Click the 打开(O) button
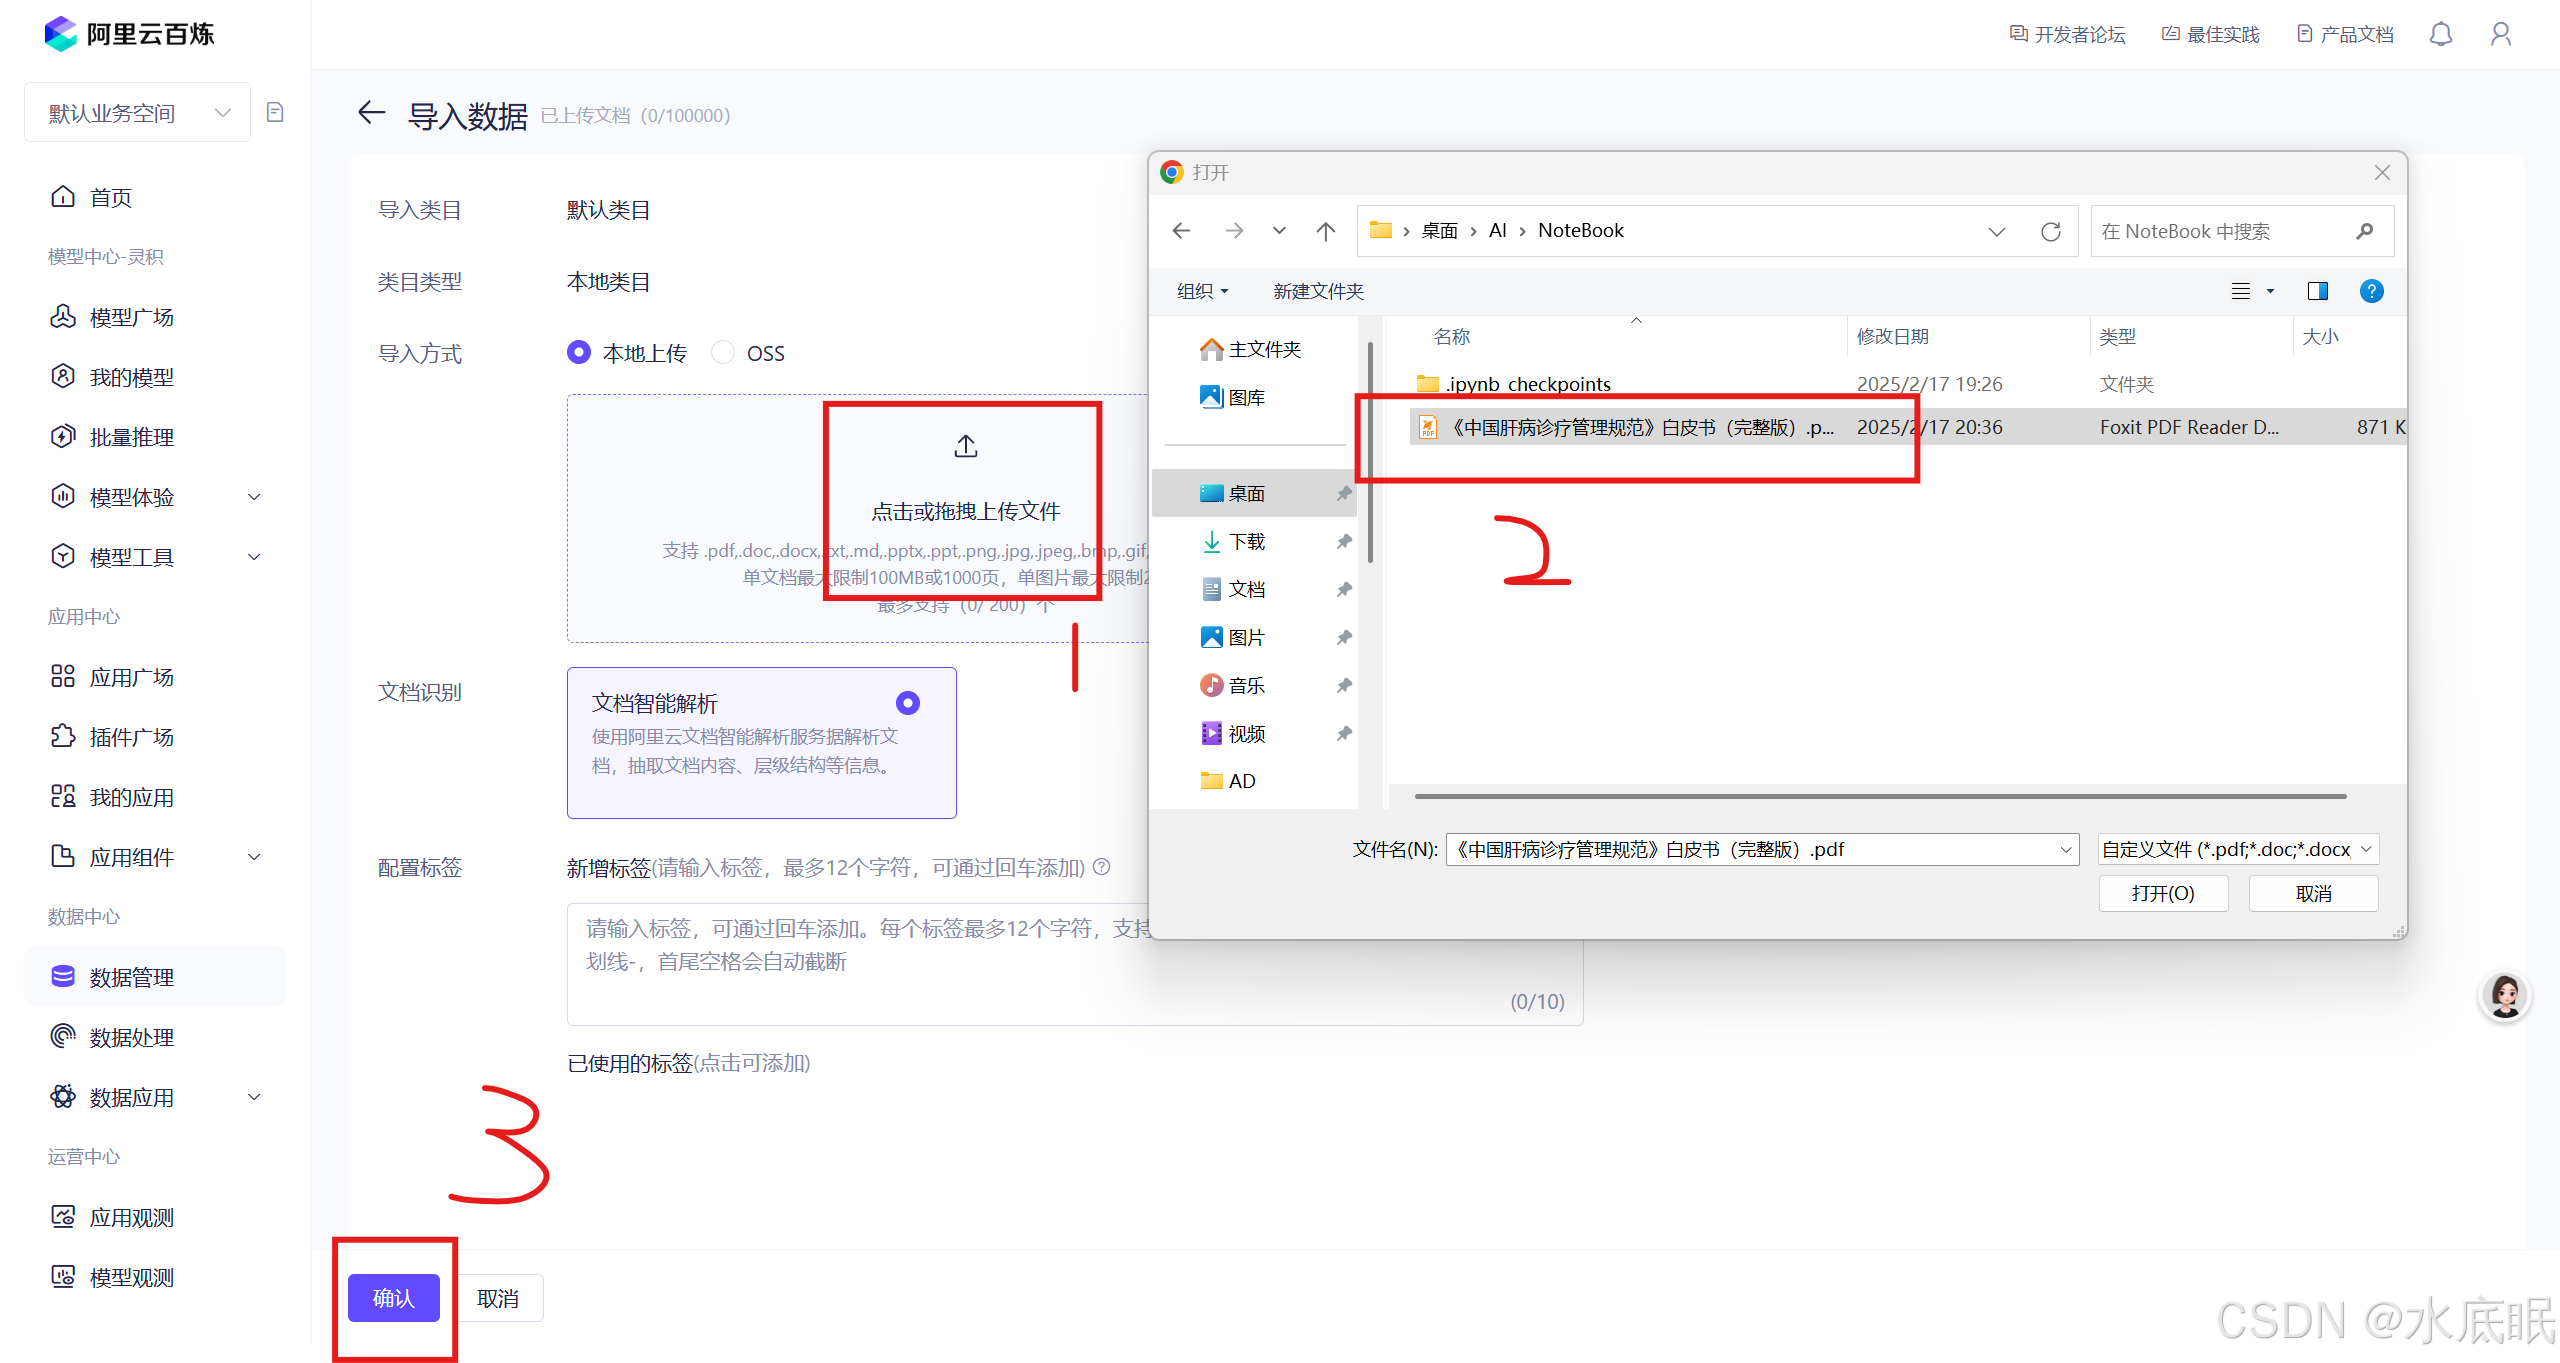Viewport: 2560px width, 1363px height. [2162, 893]
